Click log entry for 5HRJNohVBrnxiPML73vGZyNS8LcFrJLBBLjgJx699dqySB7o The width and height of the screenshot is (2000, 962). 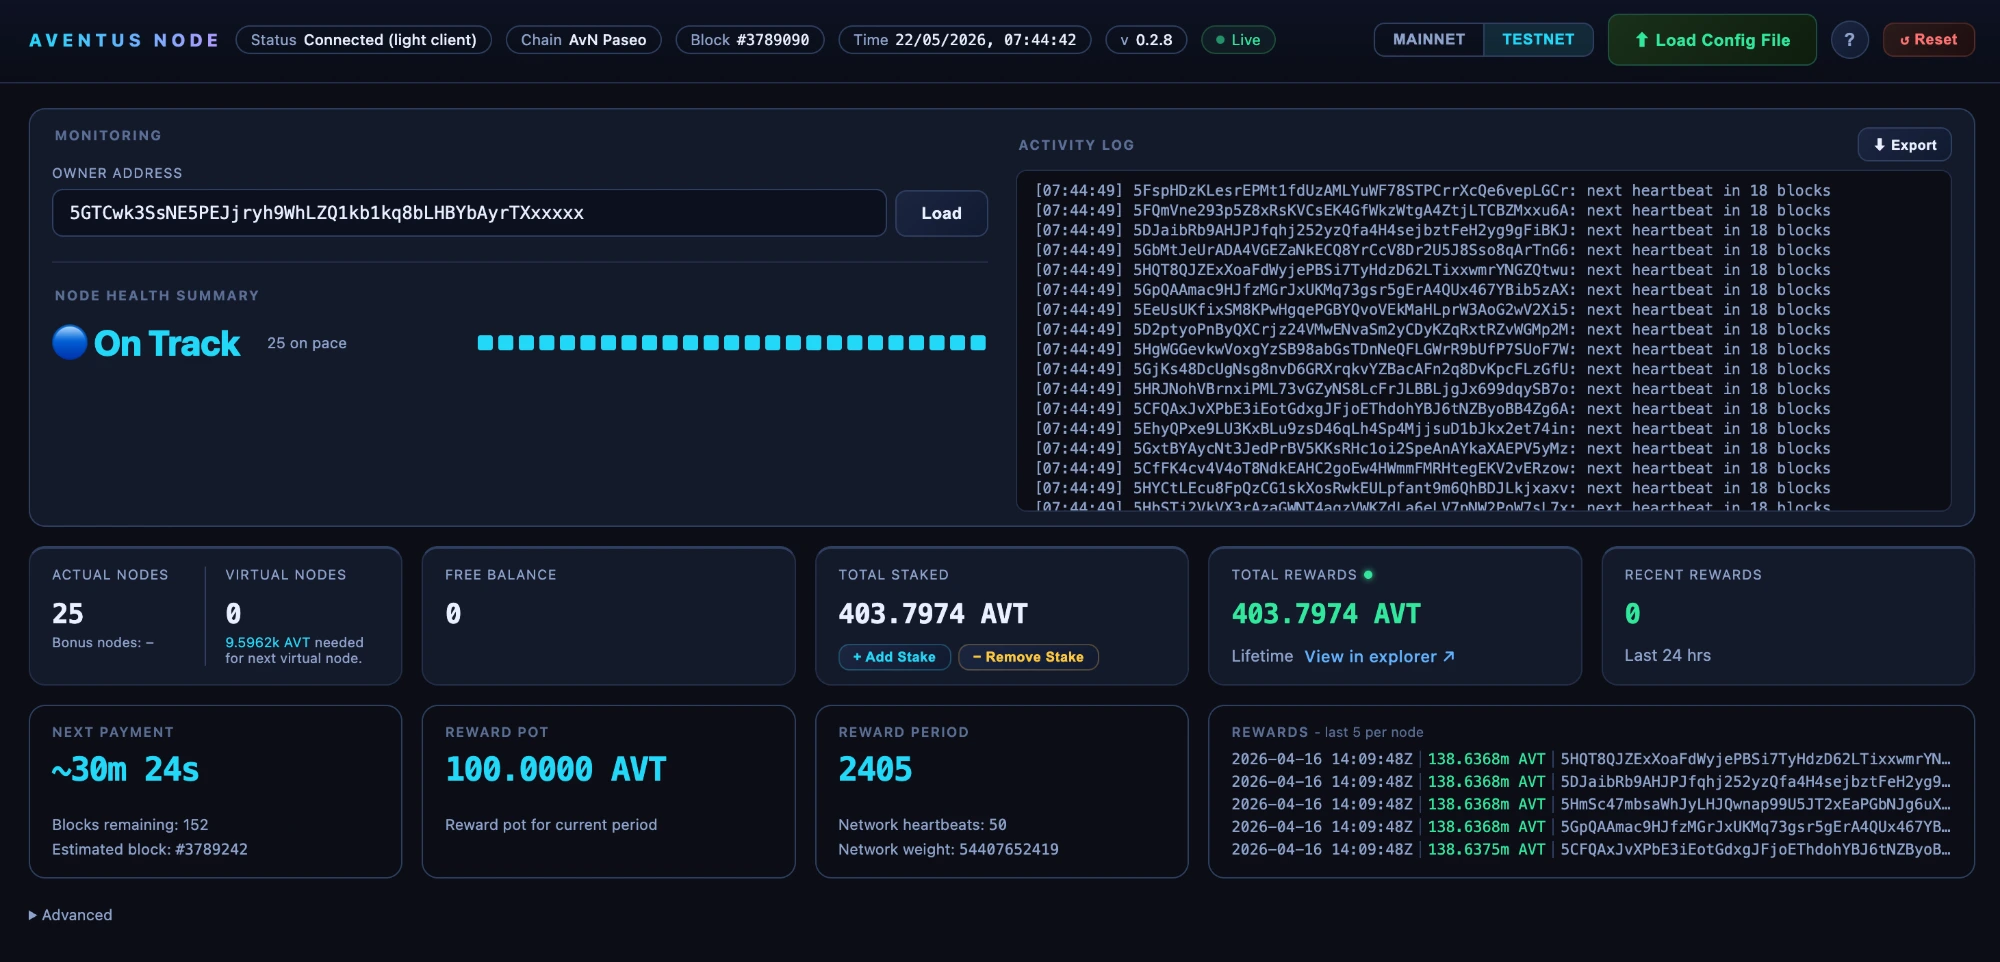point(1432,389)
